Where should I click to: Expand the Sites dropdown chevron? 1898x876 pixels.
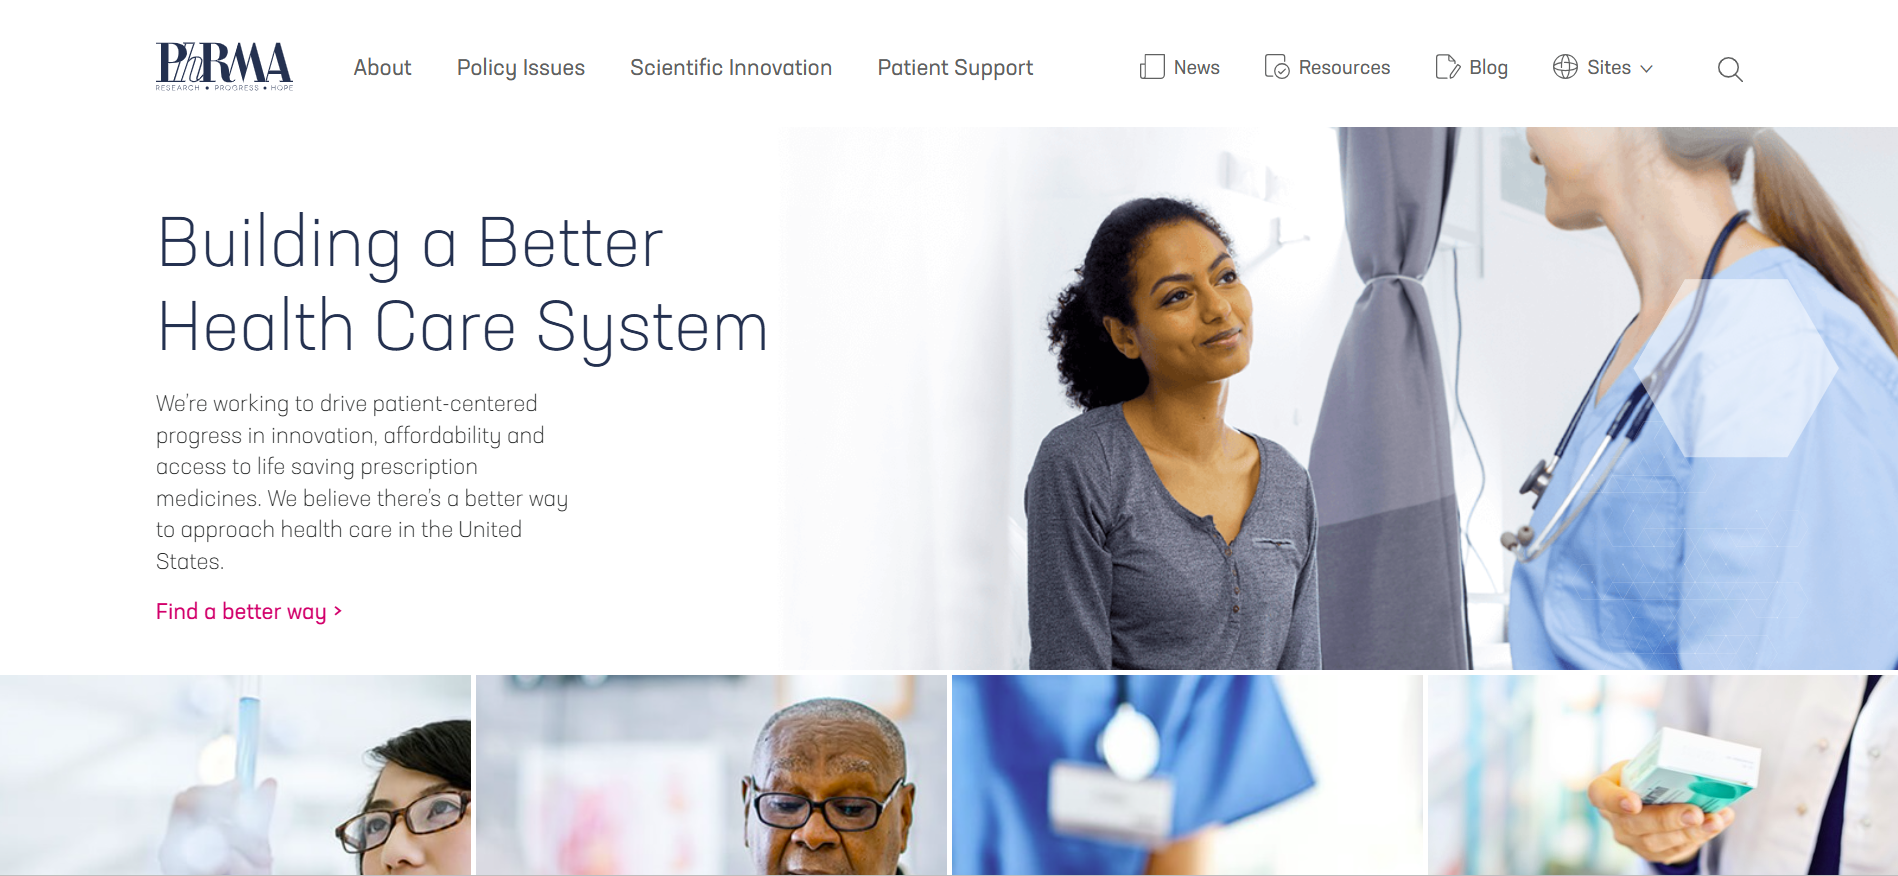pos(1646,69)
